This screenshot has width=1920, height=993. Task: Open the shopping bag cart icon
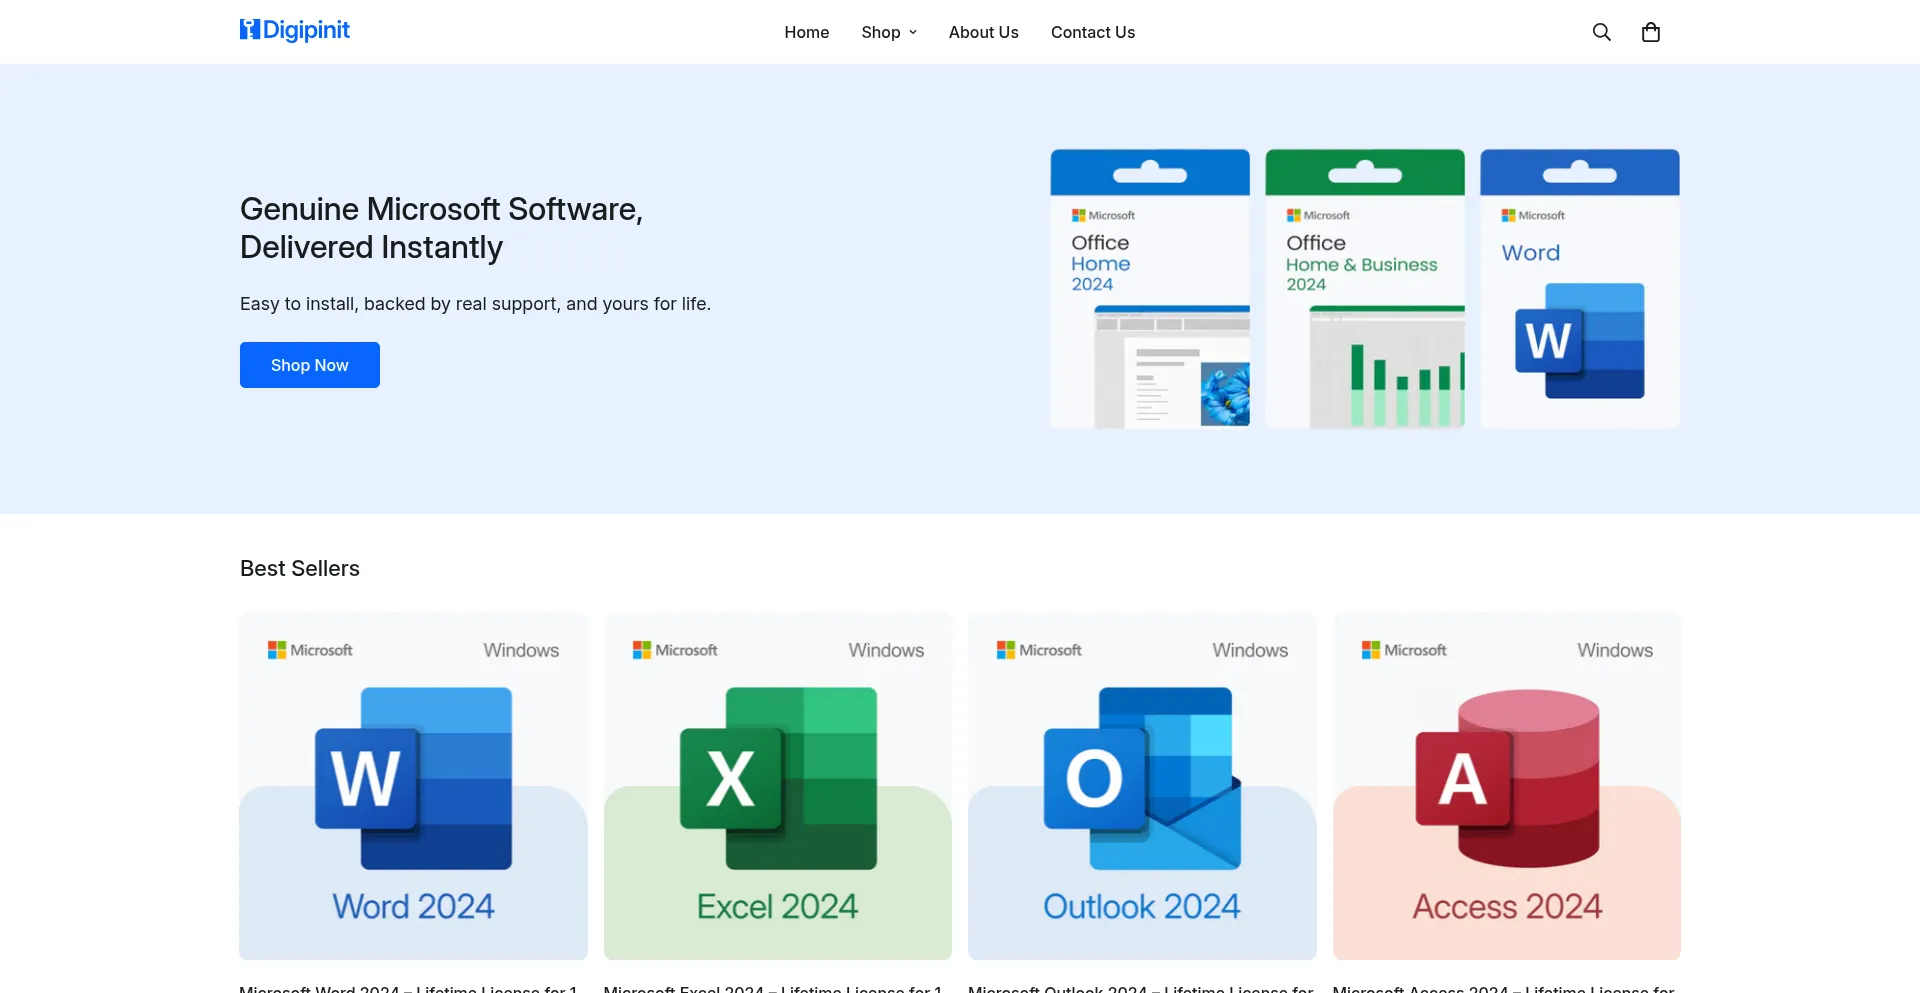point(1651,32)
